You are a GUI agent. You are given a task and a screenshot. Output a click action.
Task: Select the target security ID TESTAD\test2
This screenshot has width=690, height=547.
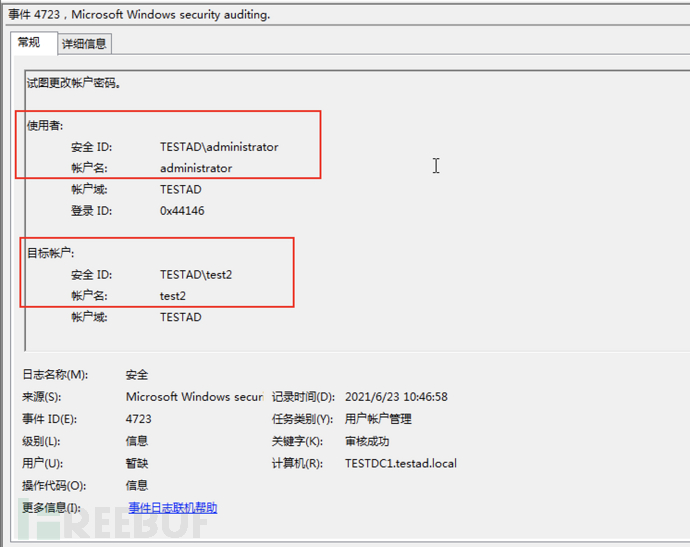(x=196, y=275)
